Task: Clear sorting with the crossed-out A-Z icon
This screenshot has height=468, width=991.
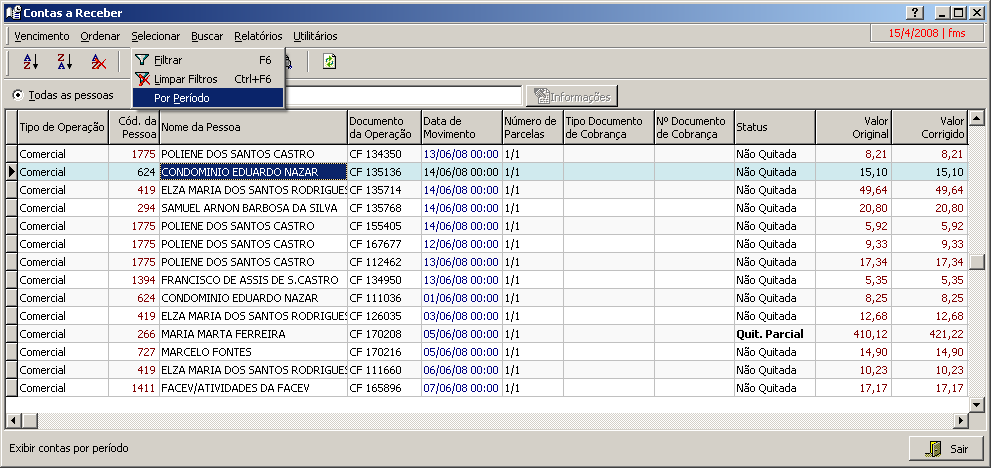Action: pyautogui.click(x=99, y=61)
